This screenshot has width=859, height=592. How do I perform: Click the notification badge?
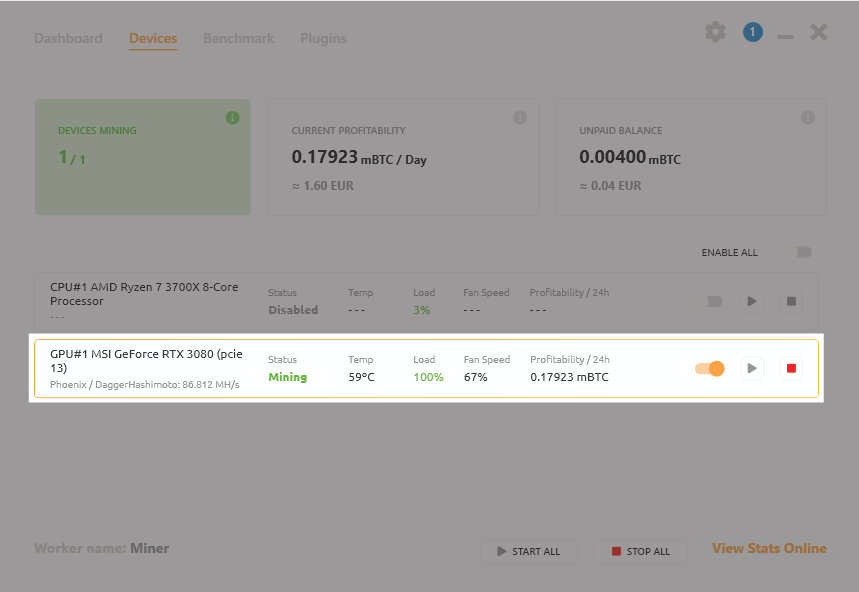pyautogui.click(x=753, y=31)
